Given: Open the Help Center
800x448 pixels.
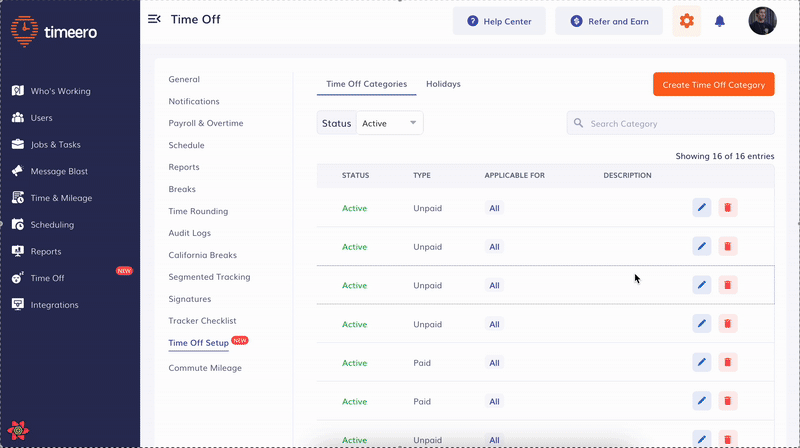Looking at the screenshot, I should pyautogui.click(x=499, y=21).
